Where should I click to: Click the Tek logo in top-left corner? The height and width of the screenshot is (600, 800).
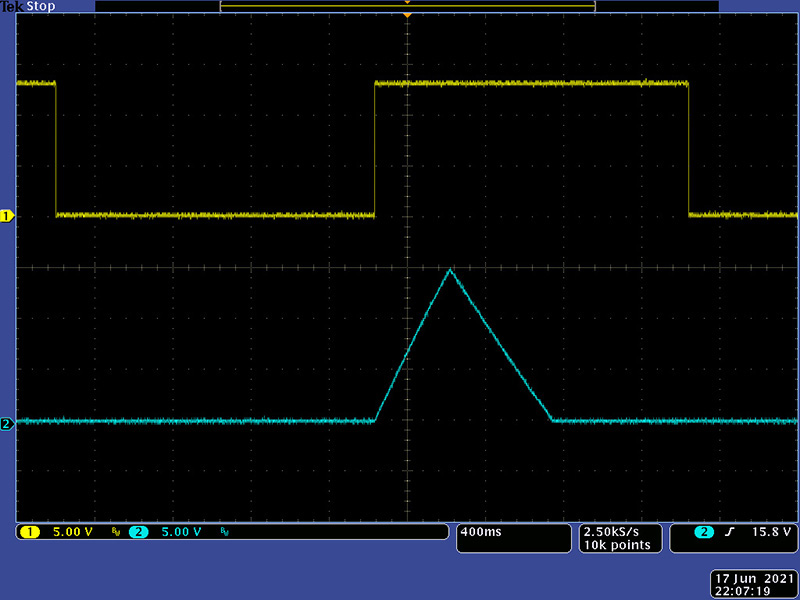pyautogui.click(x=12, y=6)
